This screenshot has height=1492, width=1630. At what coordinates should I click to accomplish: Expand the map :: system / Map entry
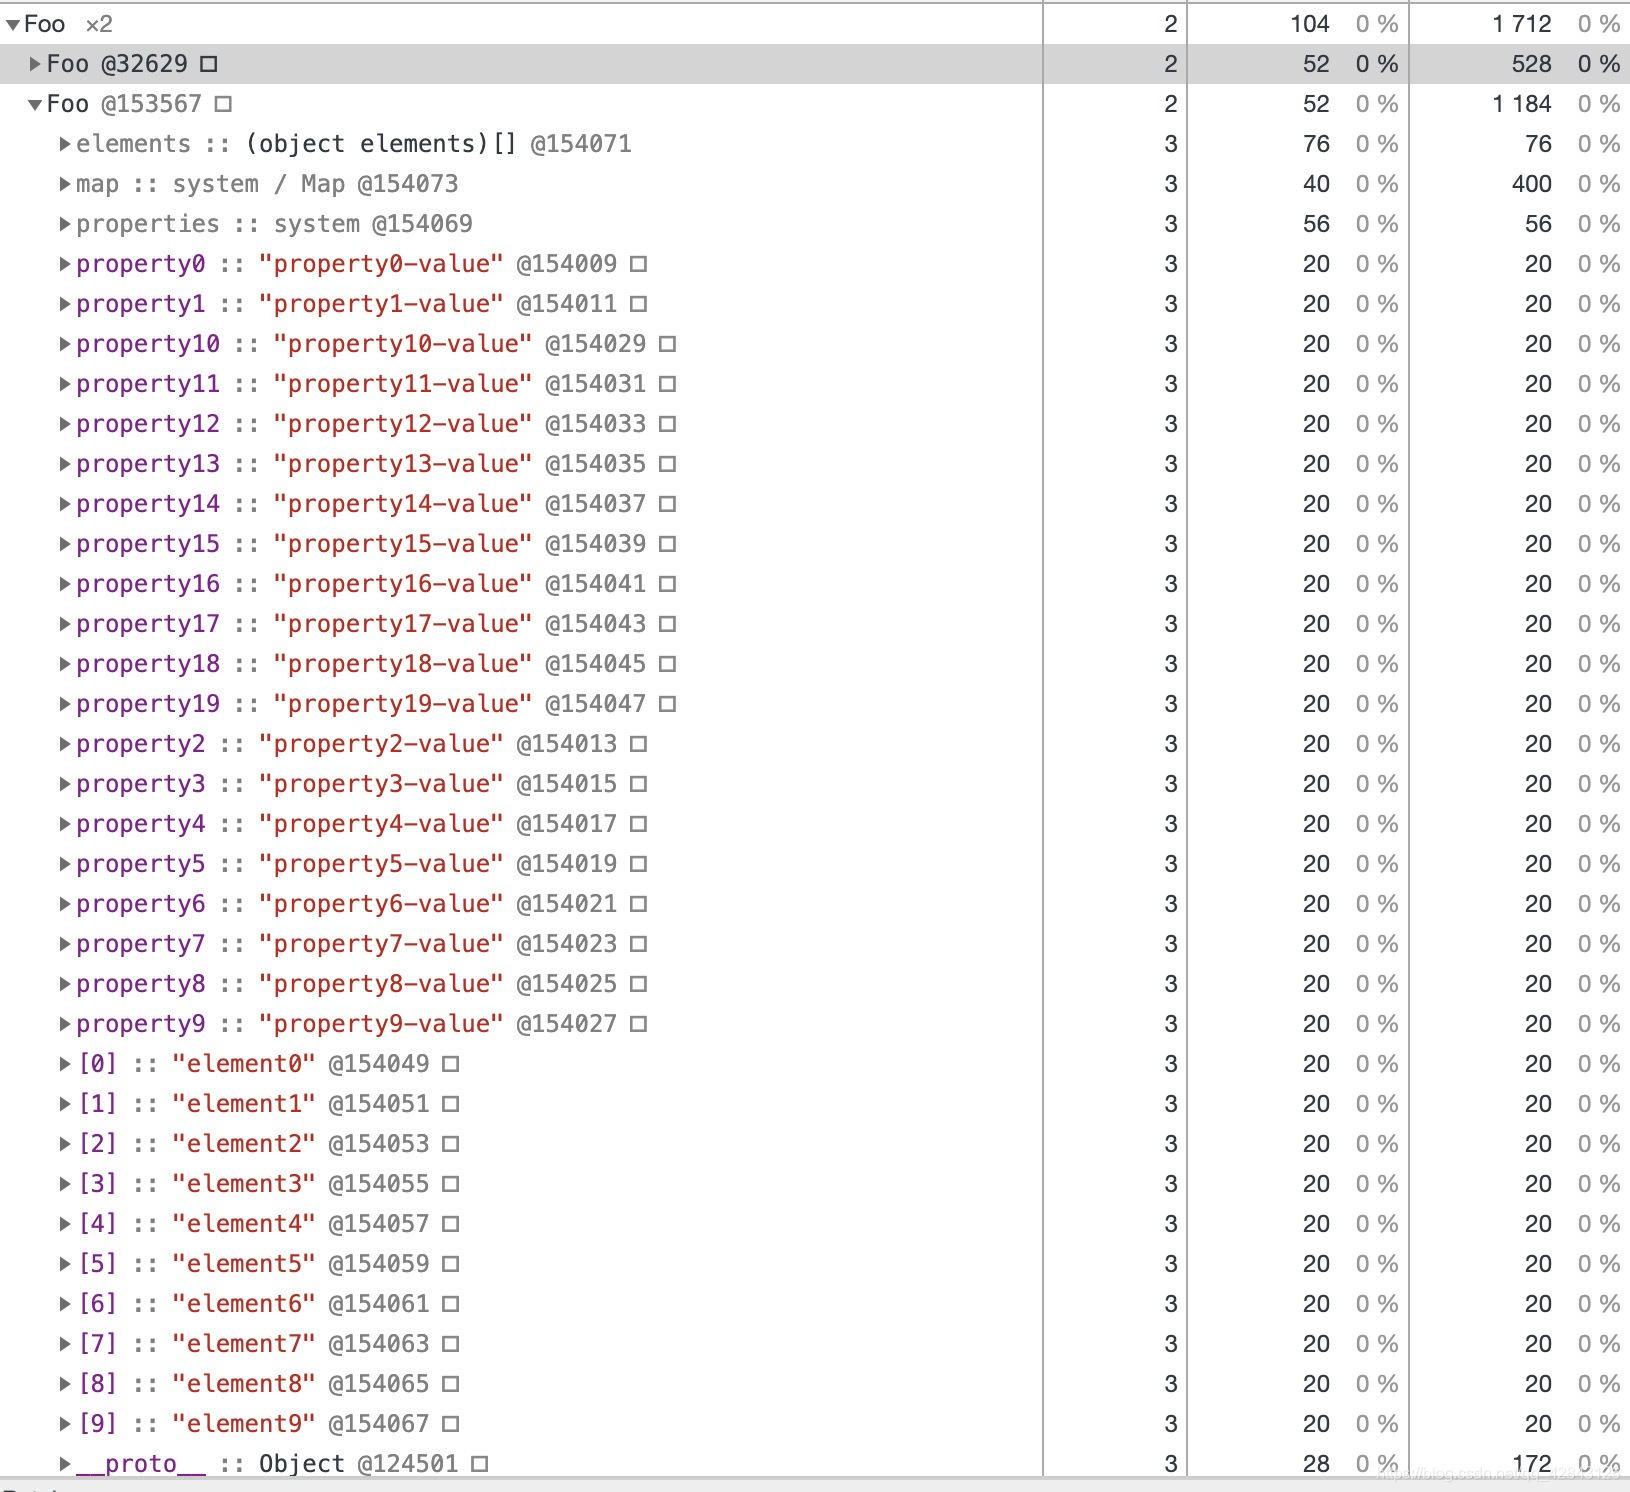pyautogui.click(x=65, y=184)
